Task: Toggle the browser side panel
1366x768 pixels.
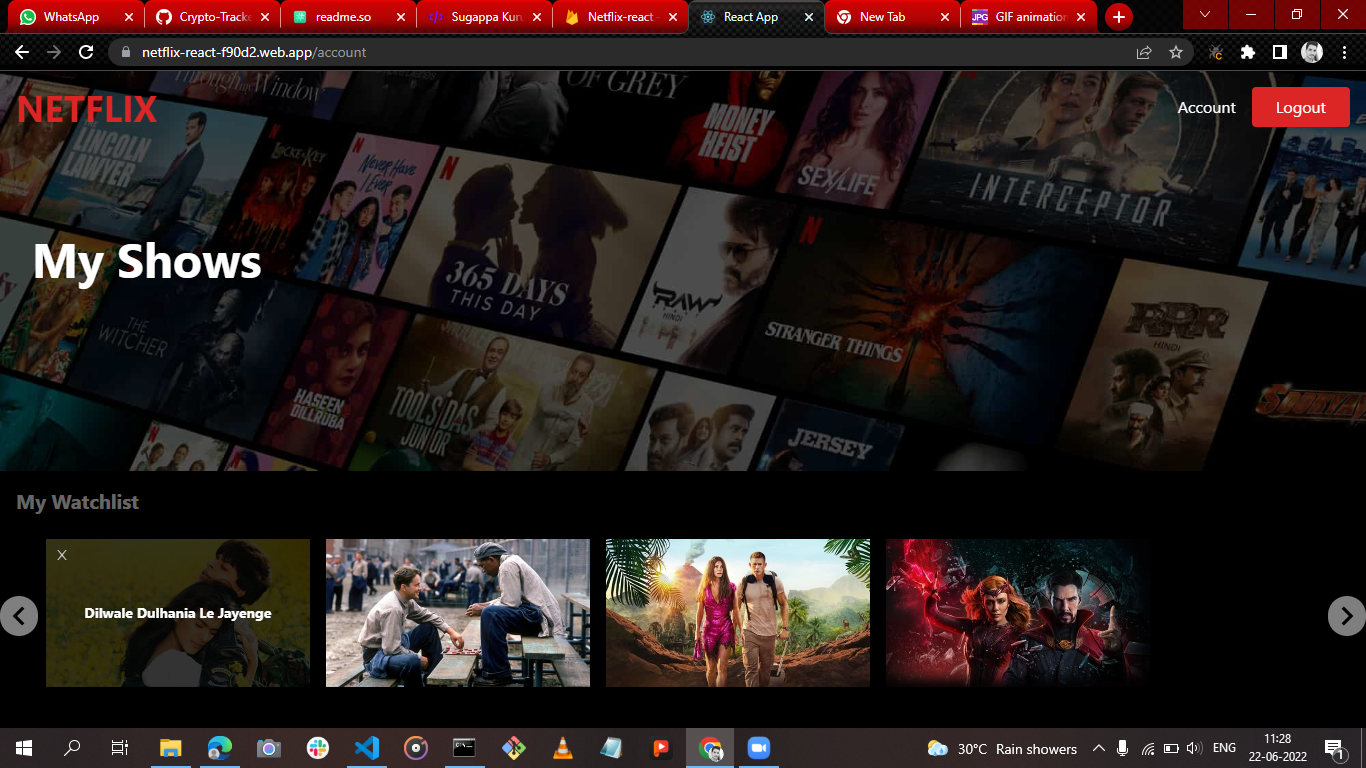Action: [1279, 52]
